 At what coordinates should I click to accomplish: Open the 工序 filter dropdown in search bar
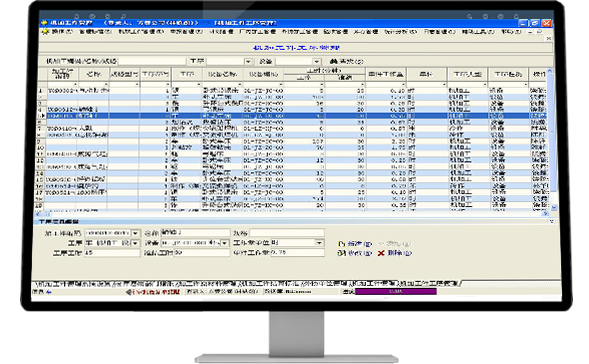click(248, 61)
